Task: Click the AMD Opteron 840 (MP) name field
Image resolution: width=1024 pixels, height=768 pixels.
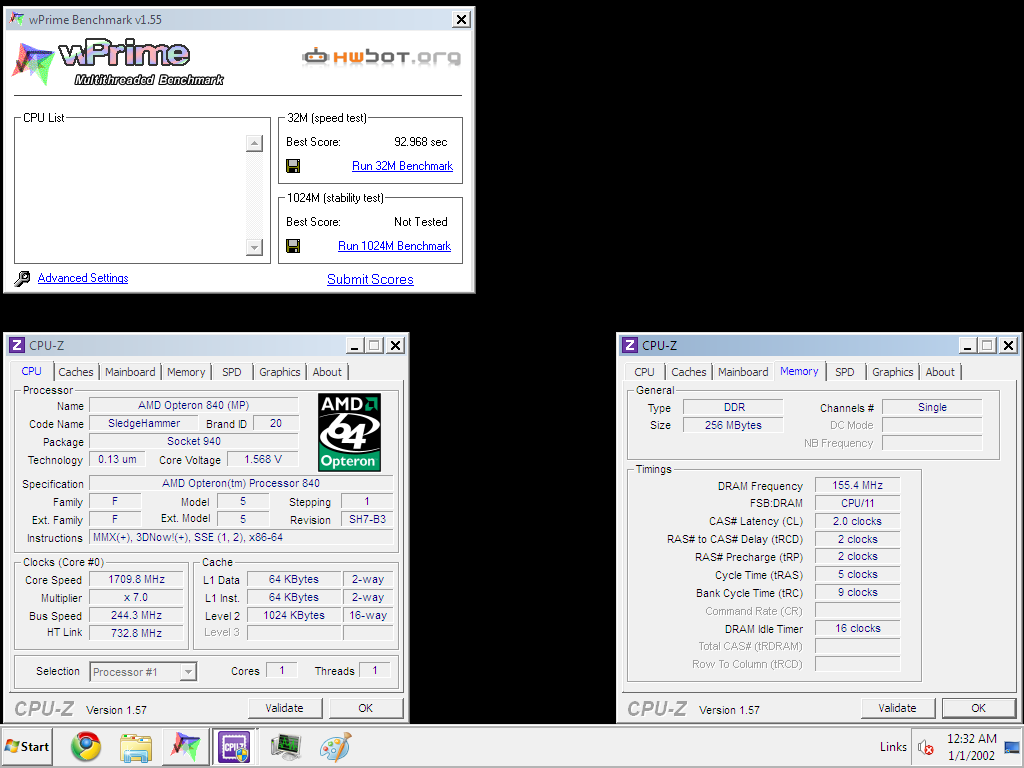Action: 194,405
